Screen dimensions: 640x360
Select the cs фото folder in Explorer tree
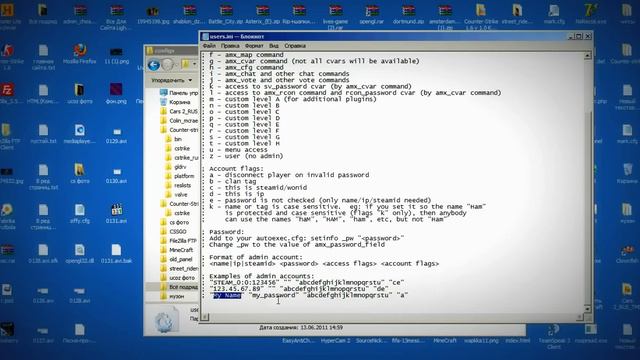point(175,222)
